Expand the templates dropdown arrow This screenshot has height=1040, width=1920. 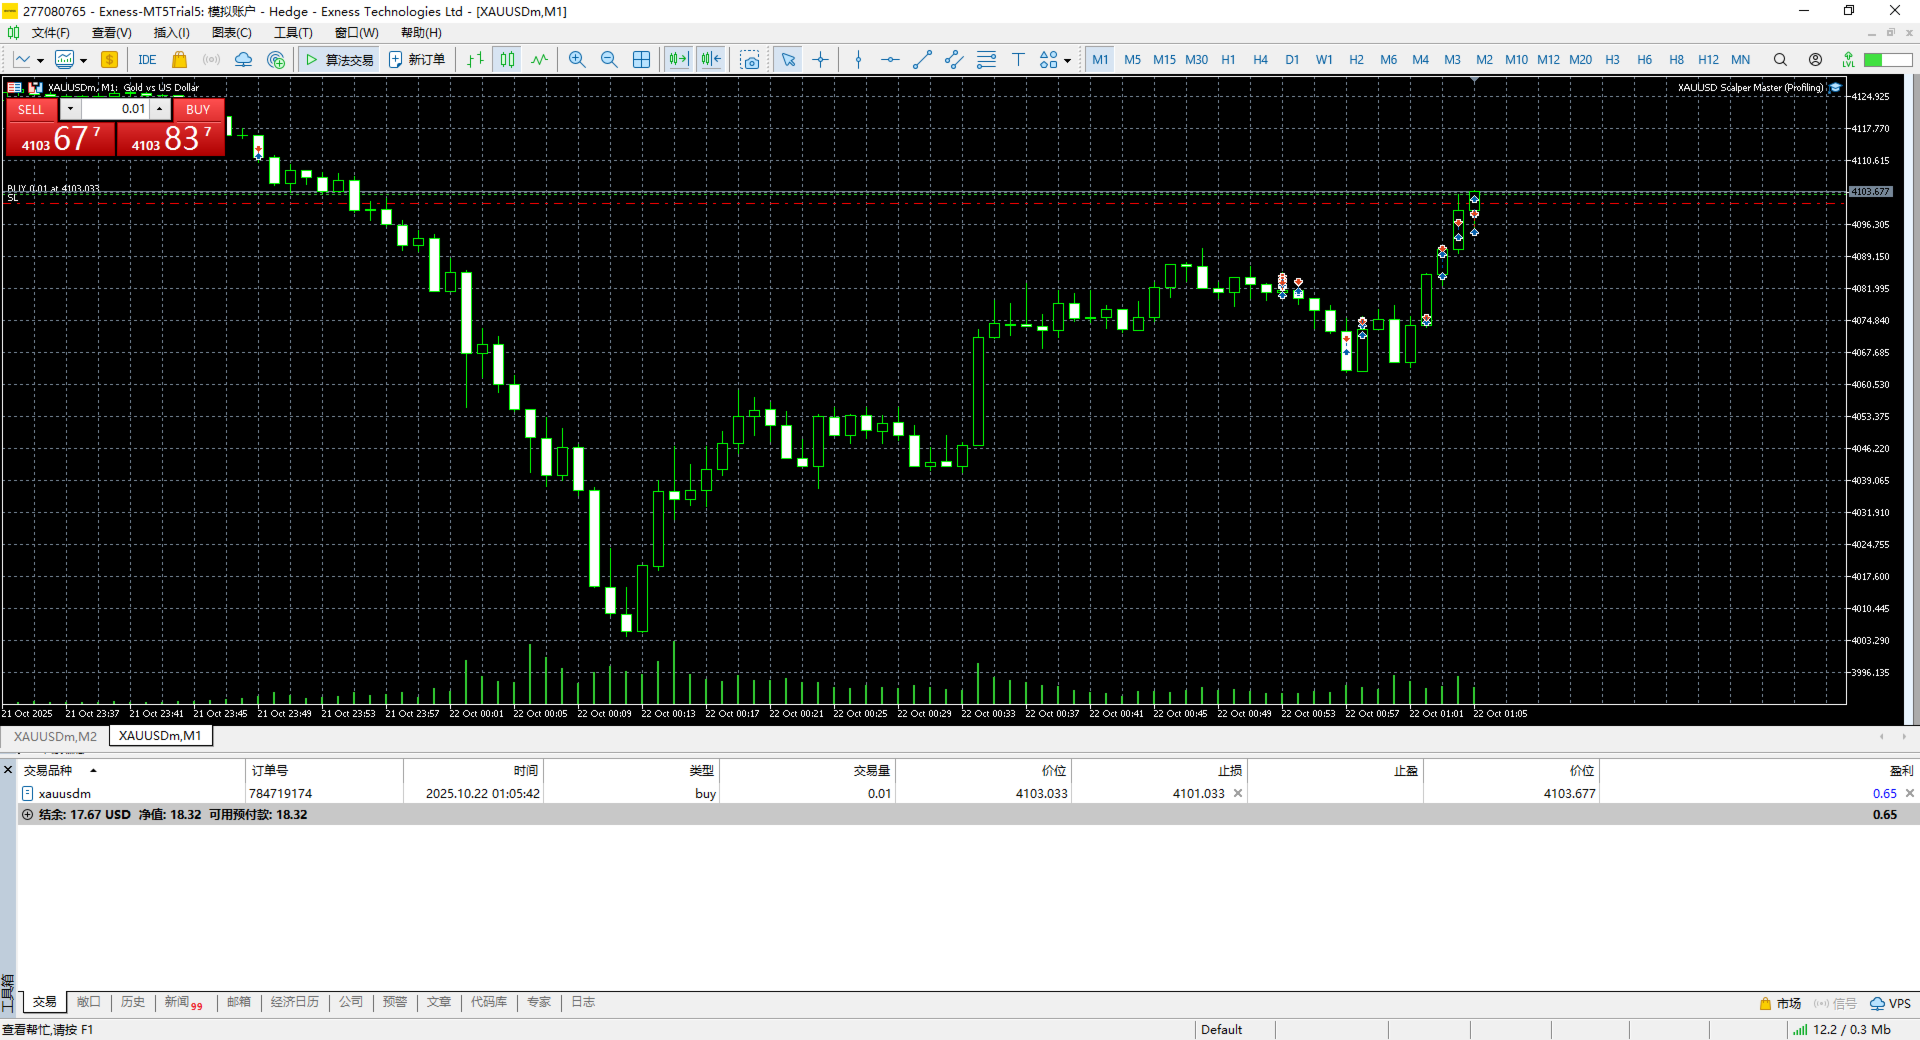coord(84,61)
